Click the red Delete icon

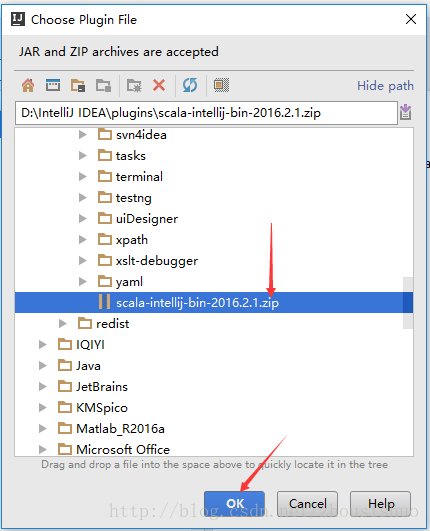click(x=159, y=85)
